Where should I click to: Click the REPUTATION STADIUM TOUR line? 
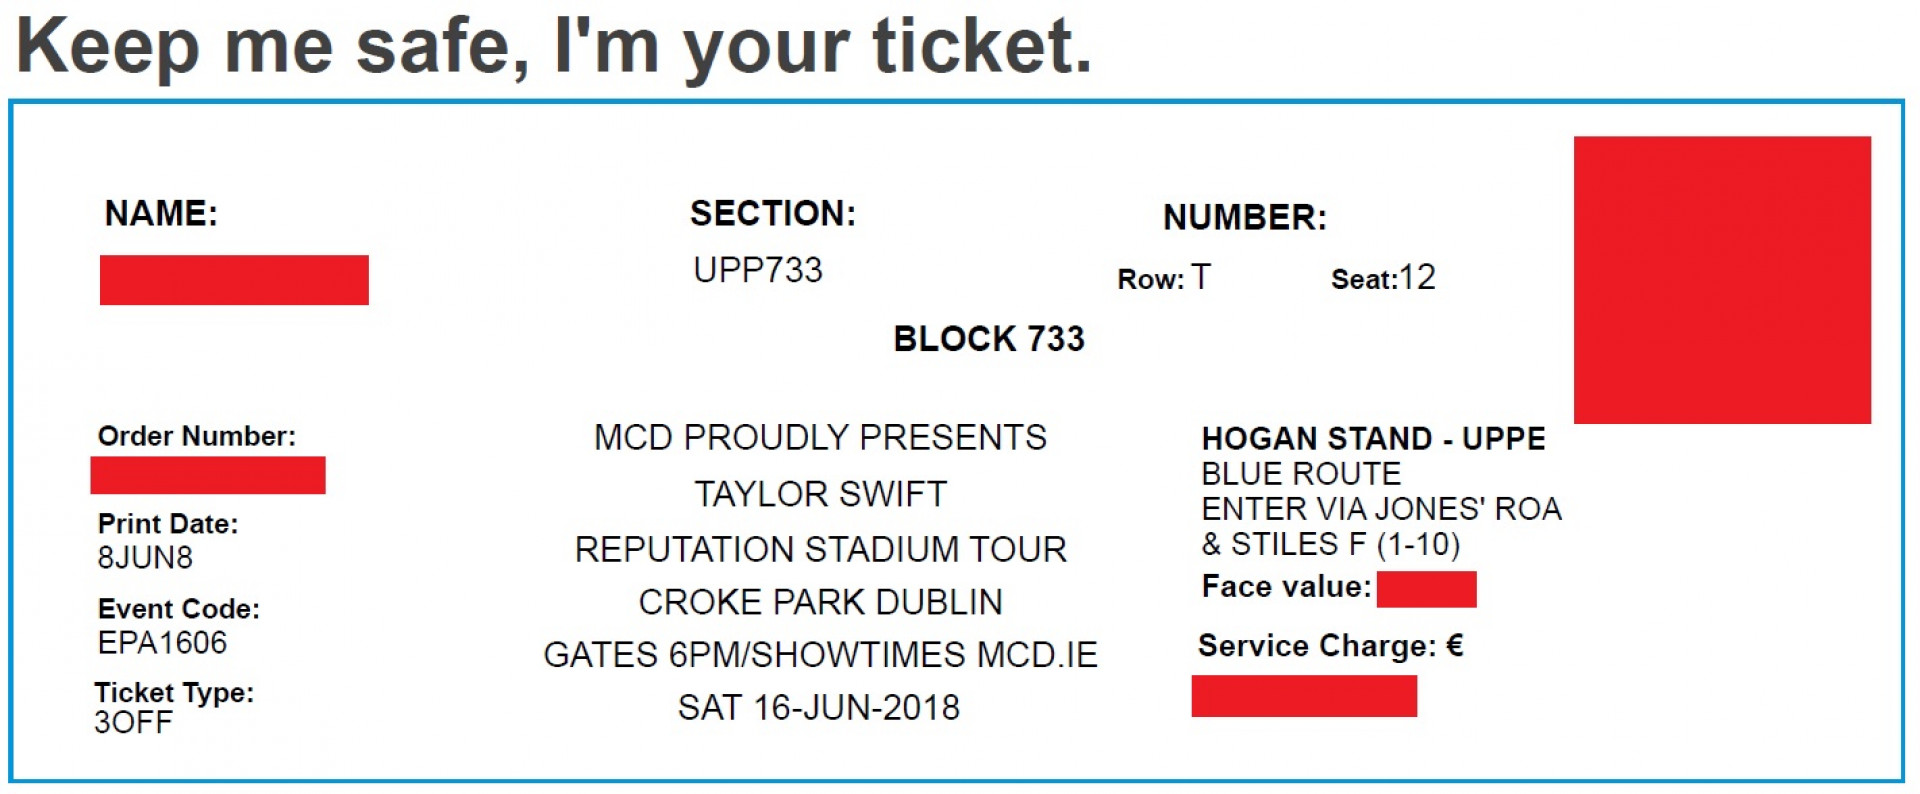820,549
